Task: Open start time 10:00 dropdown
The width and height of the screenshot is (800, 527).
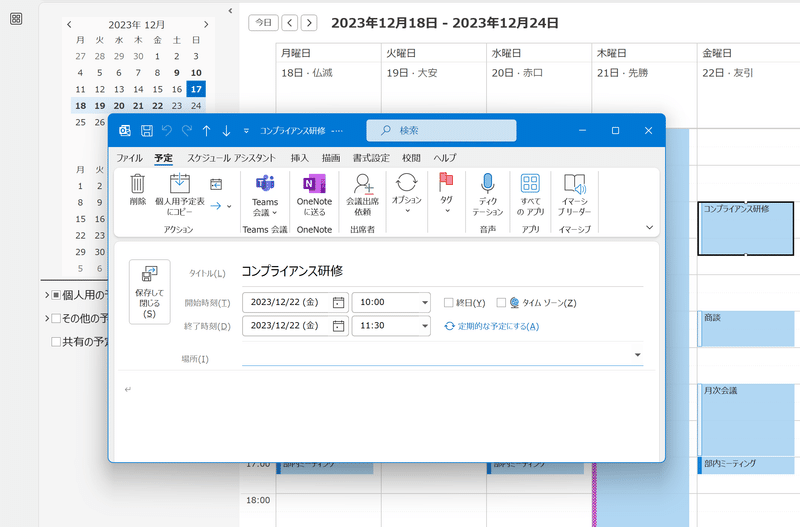Action: [x=424, y=303]
